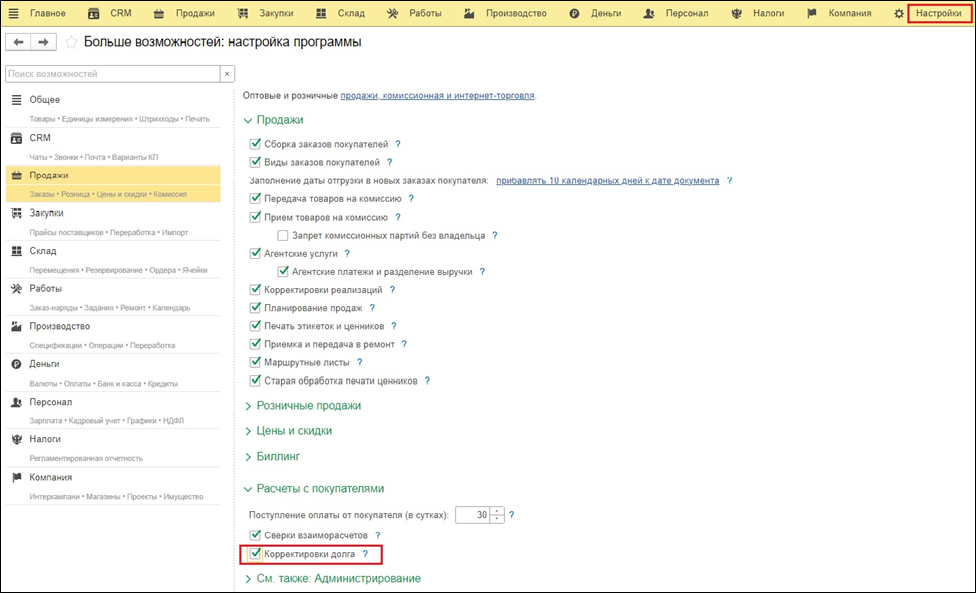
Task: Click help question mark next to Корректировки долга
Action: [365, 554]
